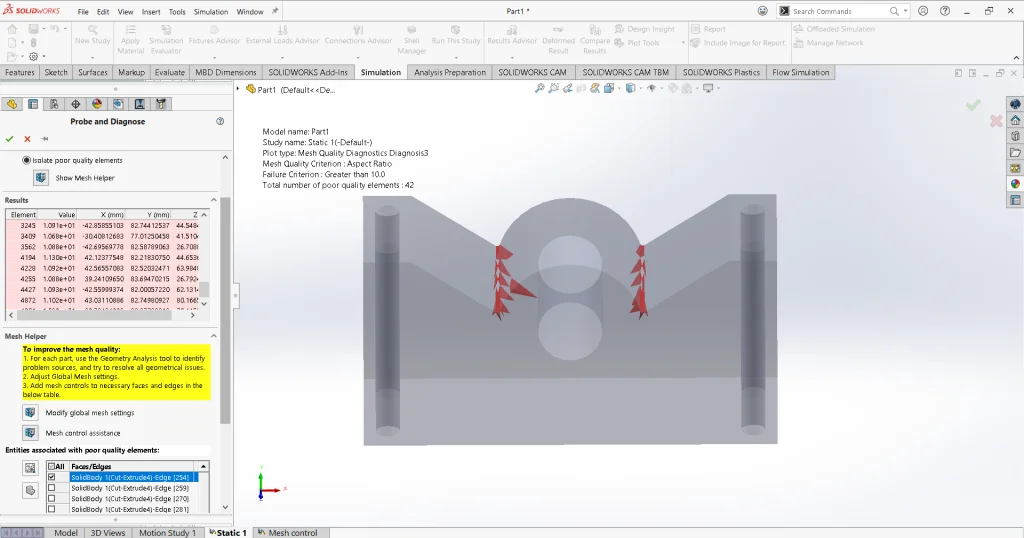This screenshot has height=538, width=1024.
Task: Open the FeatureManager design tree tab
Action: coord(12,104)
